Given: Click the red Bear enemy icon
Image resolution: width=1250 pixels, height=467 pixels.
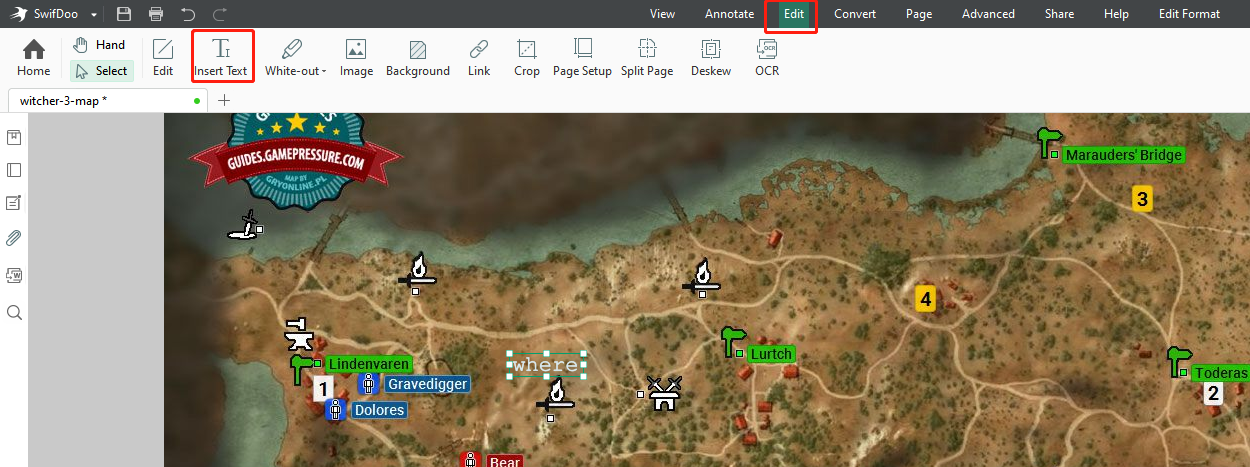Looking at the screenshot, I should pos(470,460).
